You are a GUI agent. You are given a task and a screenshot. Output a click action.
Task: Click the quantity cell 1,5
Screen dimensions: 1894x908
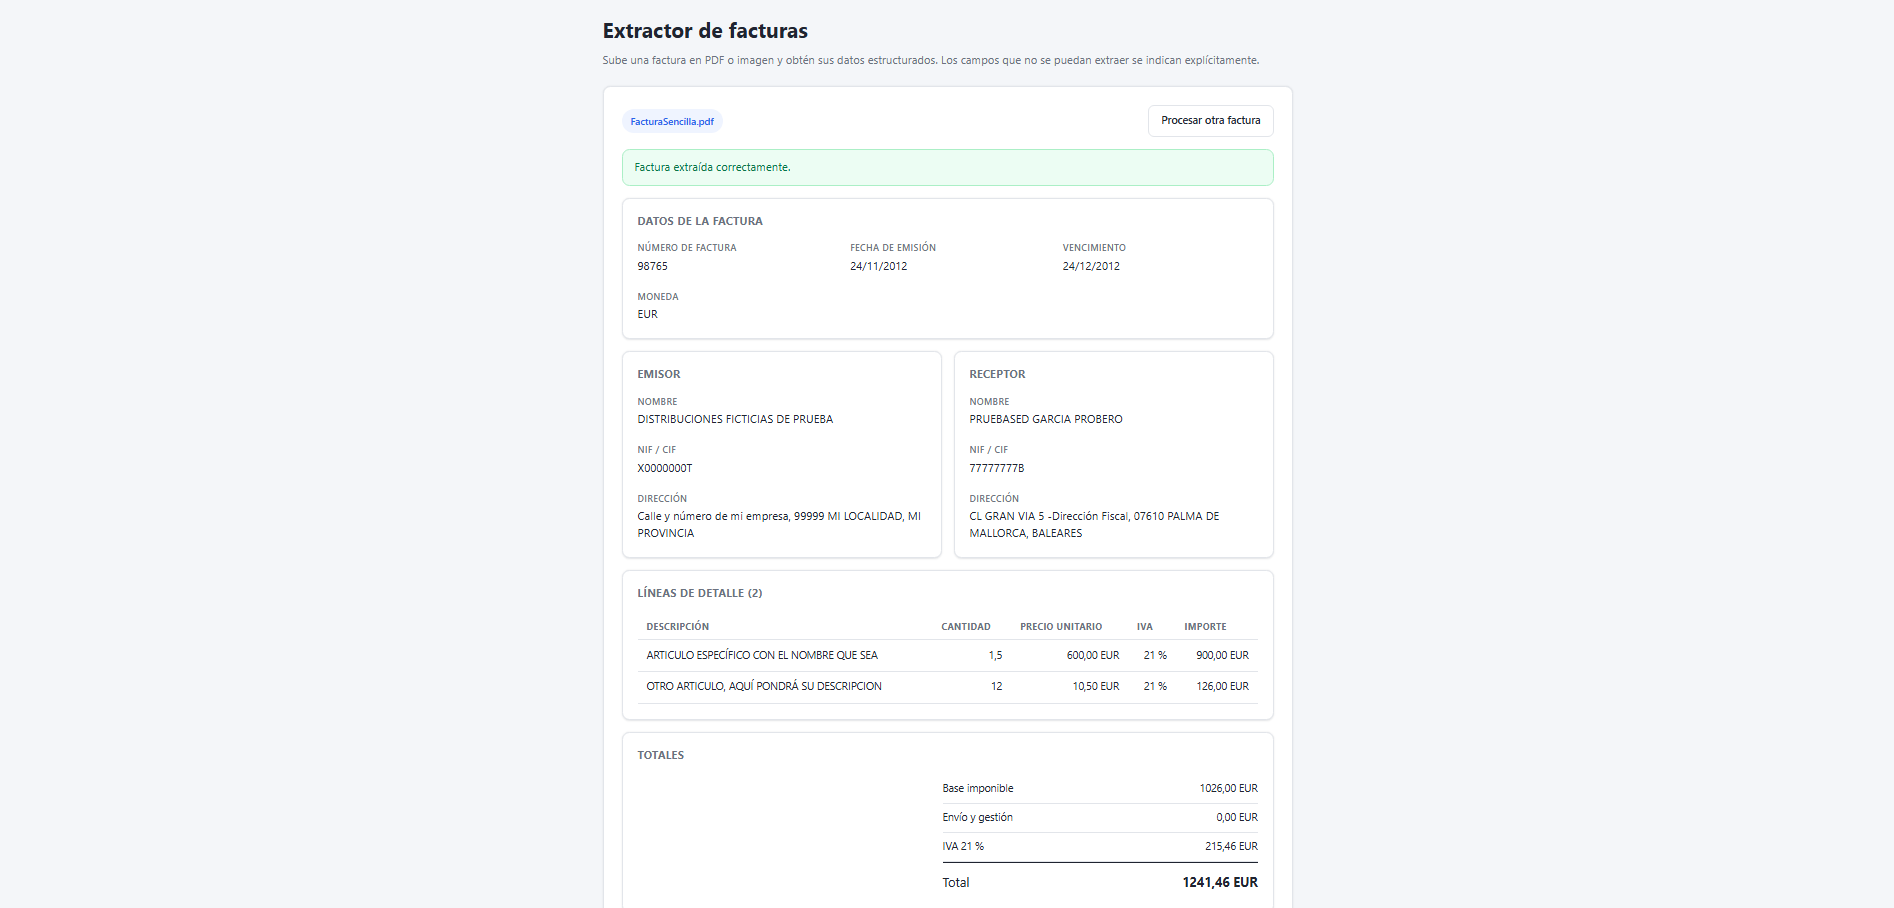point(995,655)
